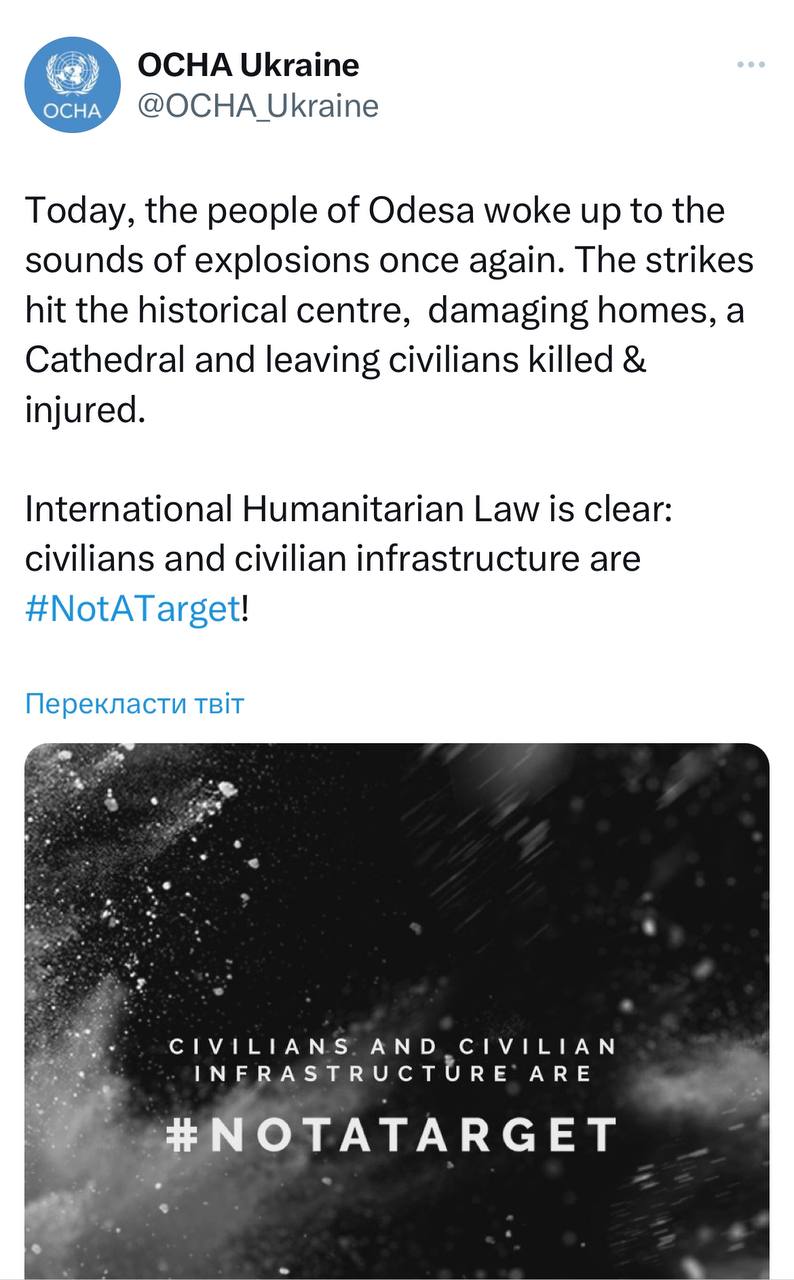
Task: Open the OCHA Ukraine display name
Action: (x=248, y=66)
